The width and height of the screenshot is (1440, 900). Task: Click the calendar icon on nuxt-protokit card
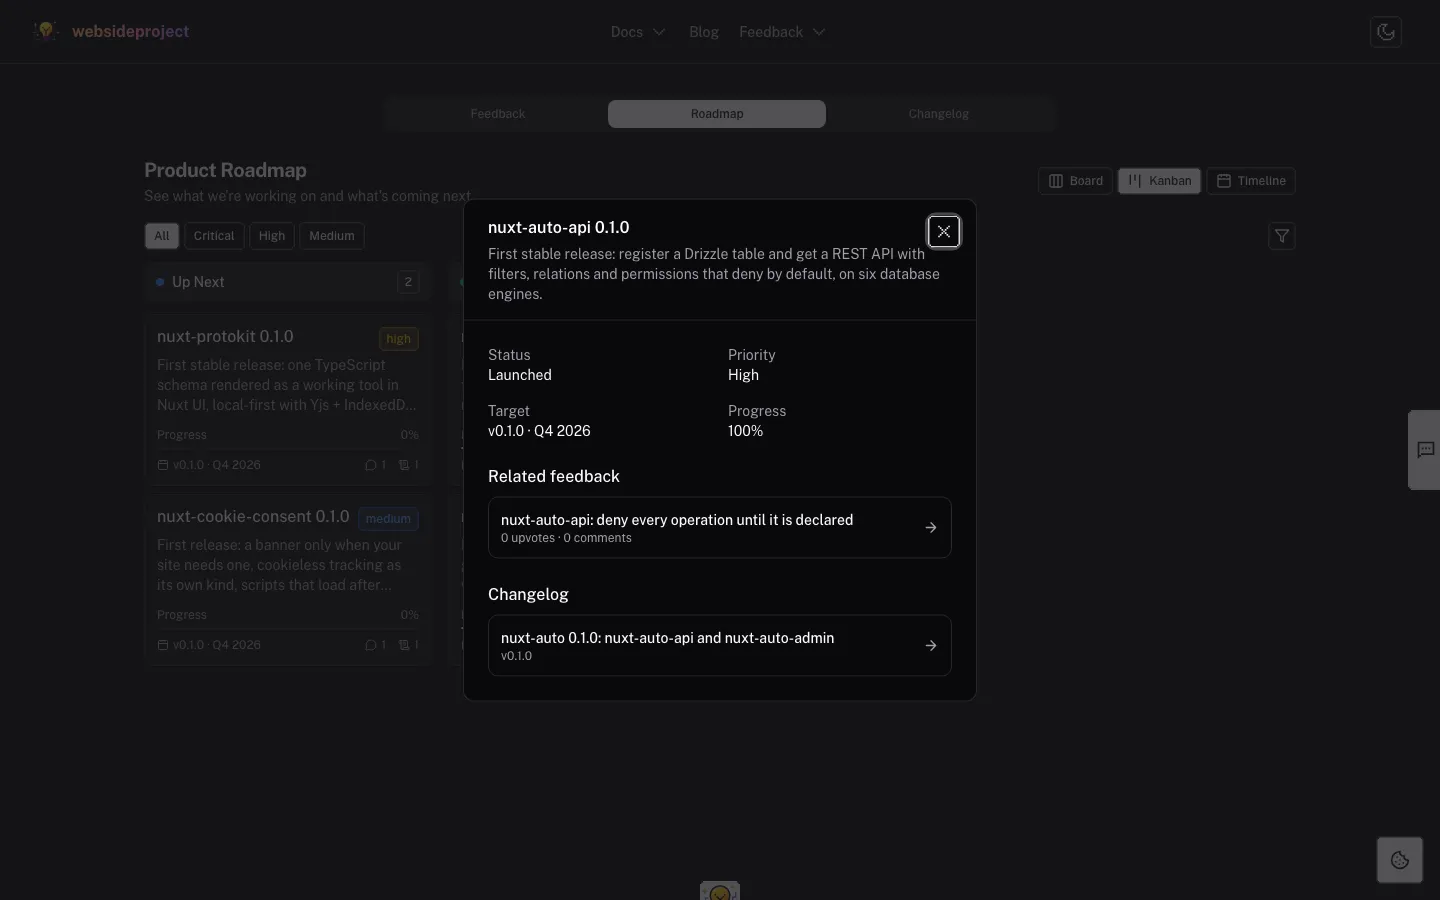tap(163, 465)
